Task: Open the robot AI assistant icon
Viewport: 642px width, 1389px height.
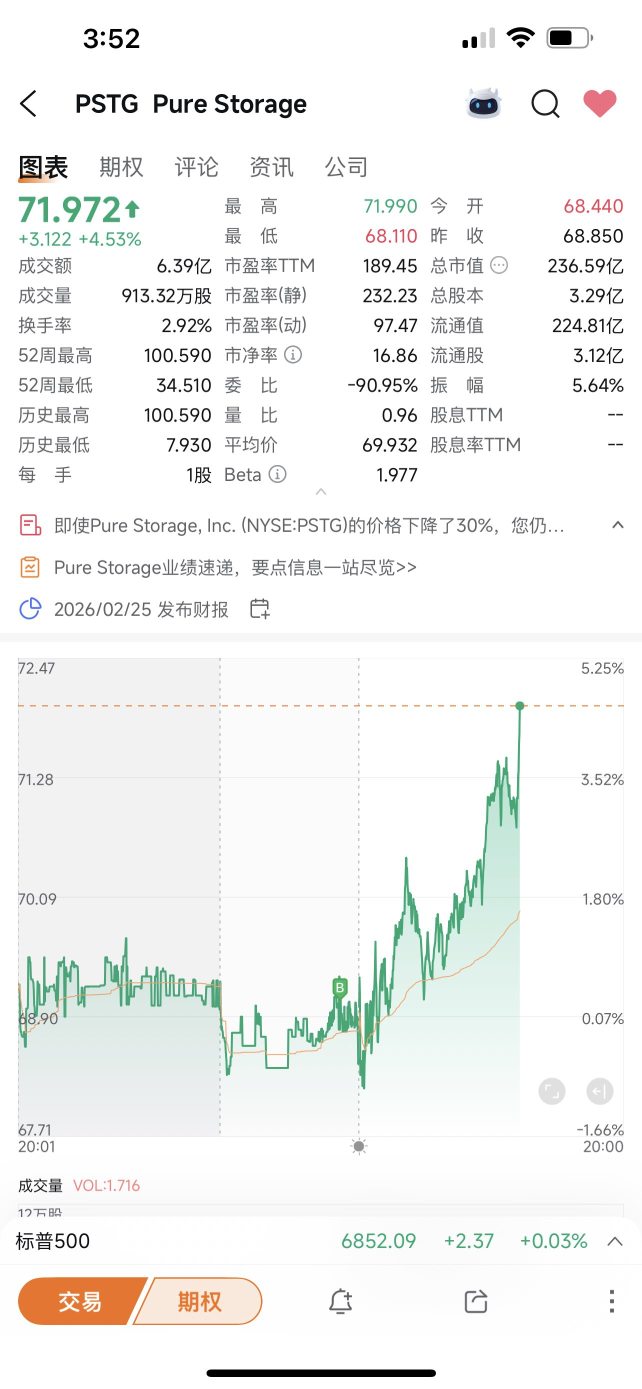Action: tap(485, 103)
